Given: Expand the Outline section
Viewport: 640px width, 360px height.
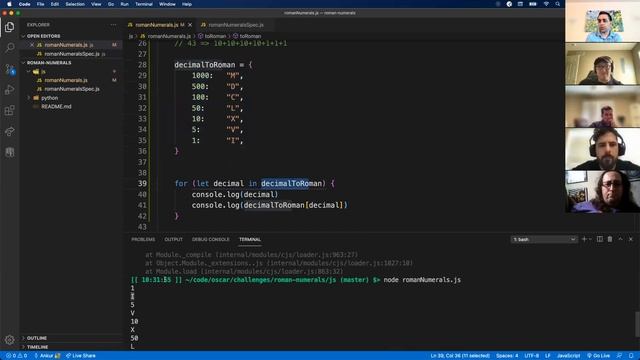Looking at the screenshot, I should click(x=23, y=338).
